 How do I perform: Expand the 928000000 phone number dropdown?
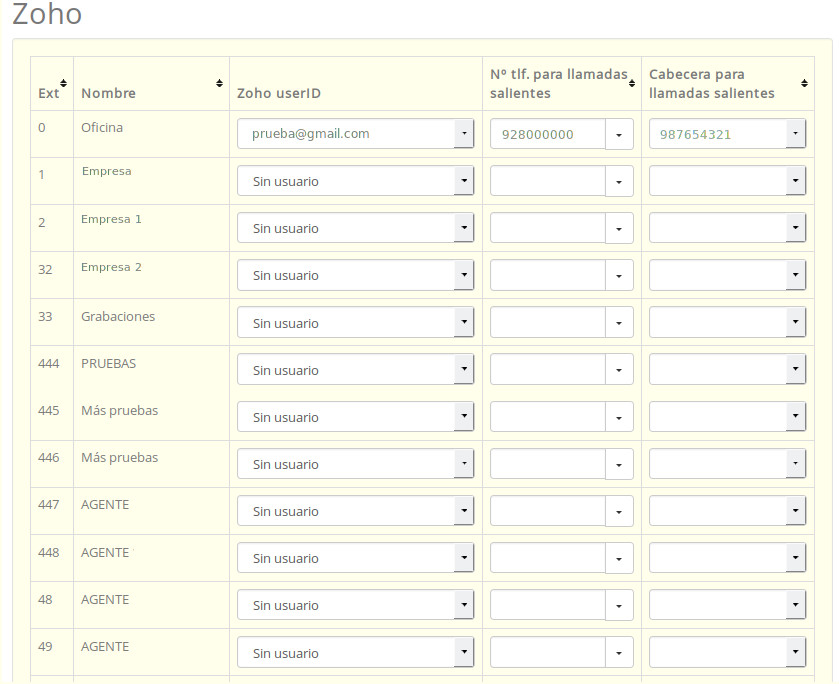pyautogui.click(x=619, y=132)
